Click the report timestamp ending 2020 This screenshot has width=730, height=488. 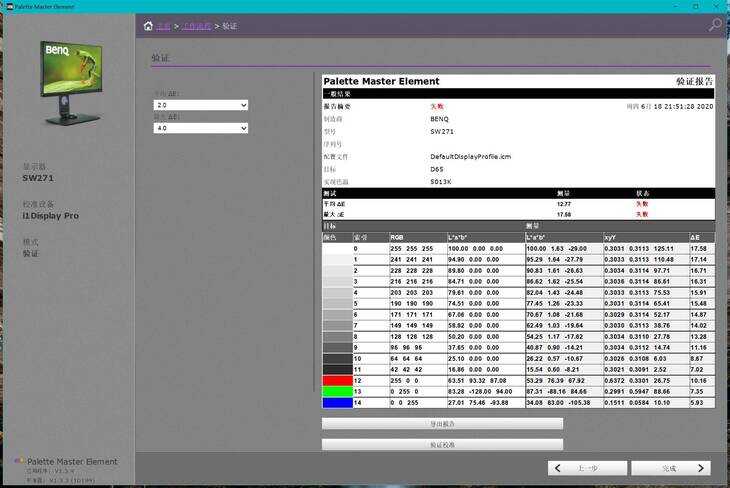669,106
